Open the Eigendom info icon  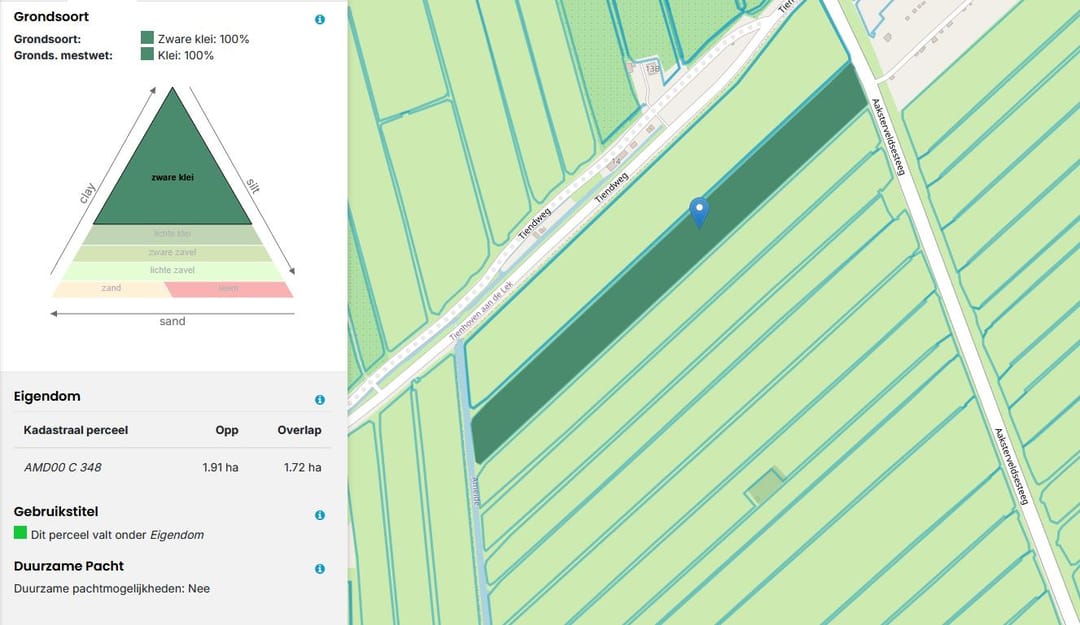[320, 400]
